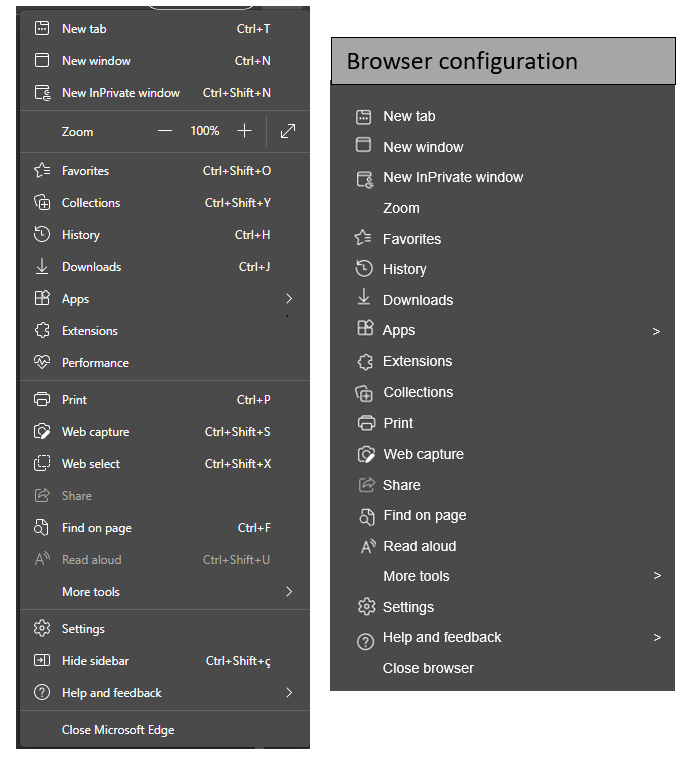Click Help question mark icon in Edge menu
This screenshot has height=776, width=691.
[42, 692]
